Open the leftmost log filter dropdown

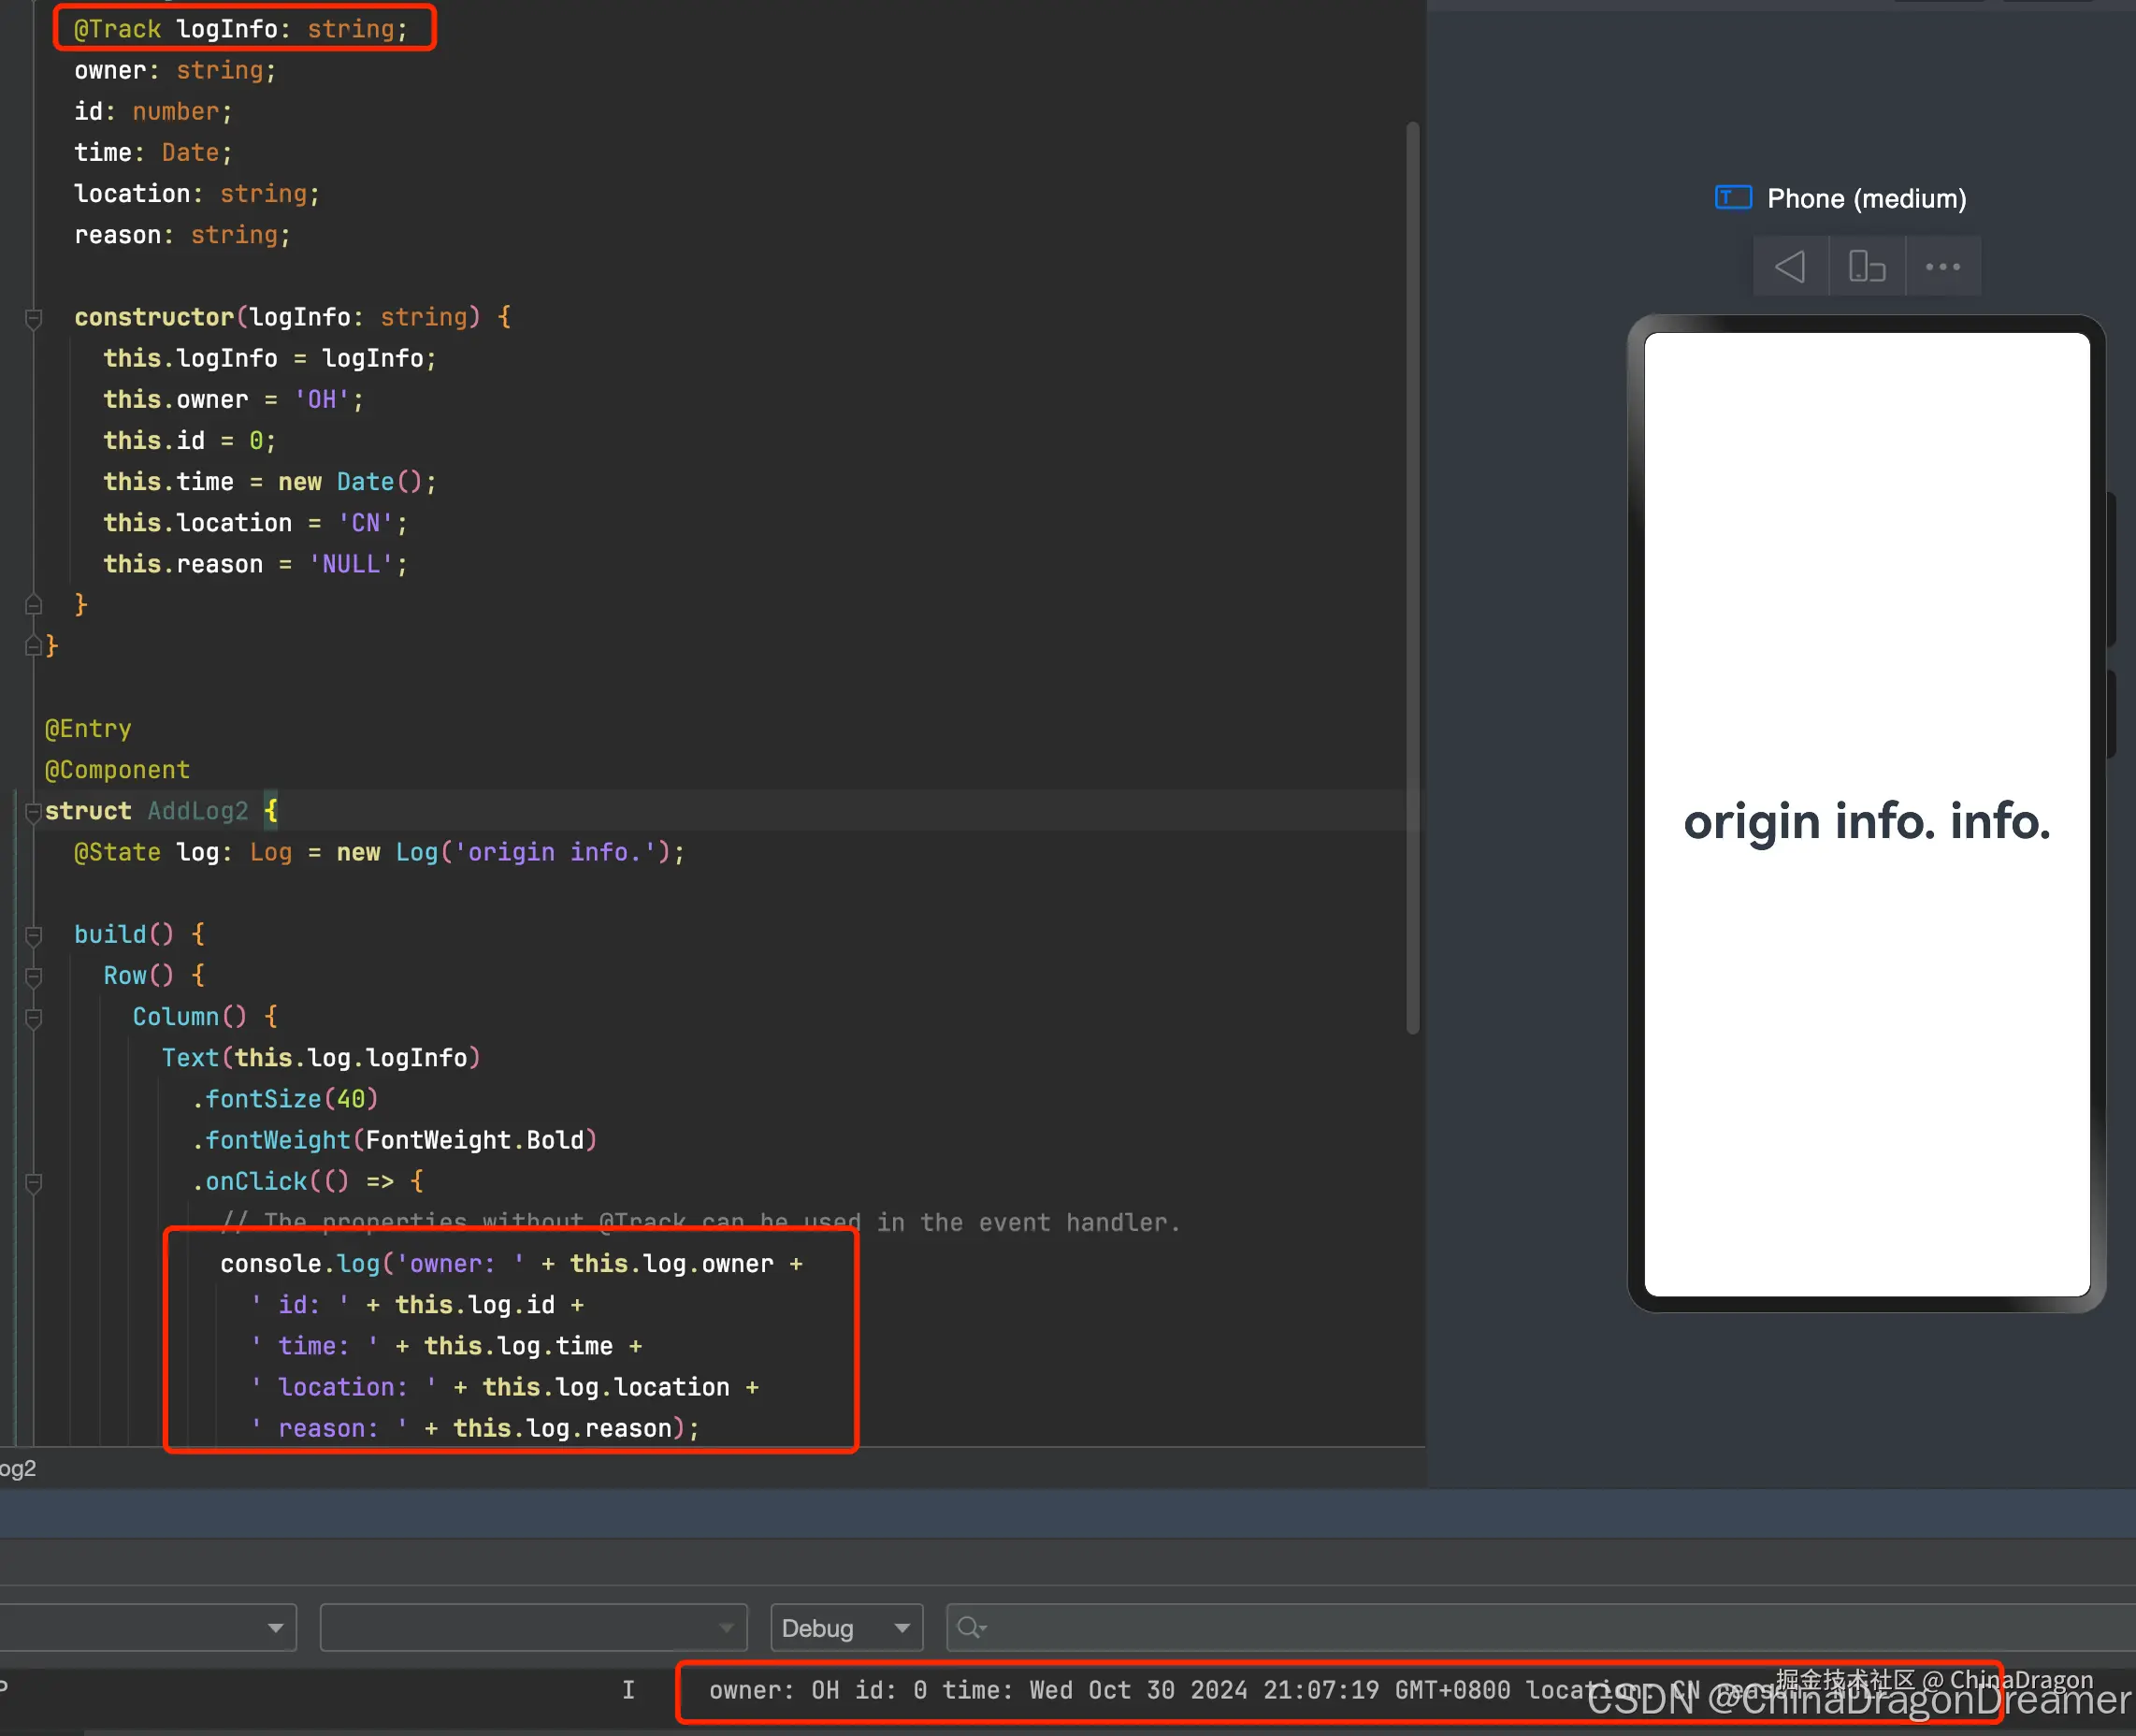[x=274, y=1628]
